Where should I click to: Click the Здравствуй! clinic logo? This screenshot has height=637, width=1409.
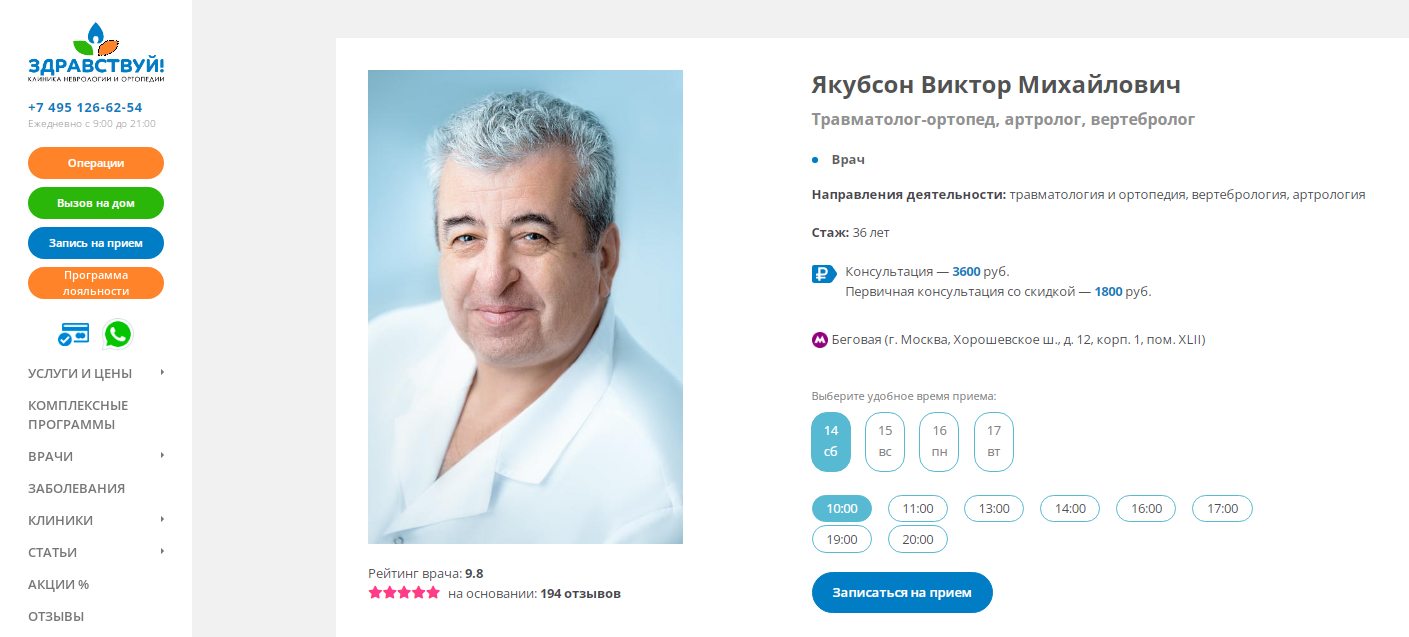pyautogui.click(x=96, y=53)
